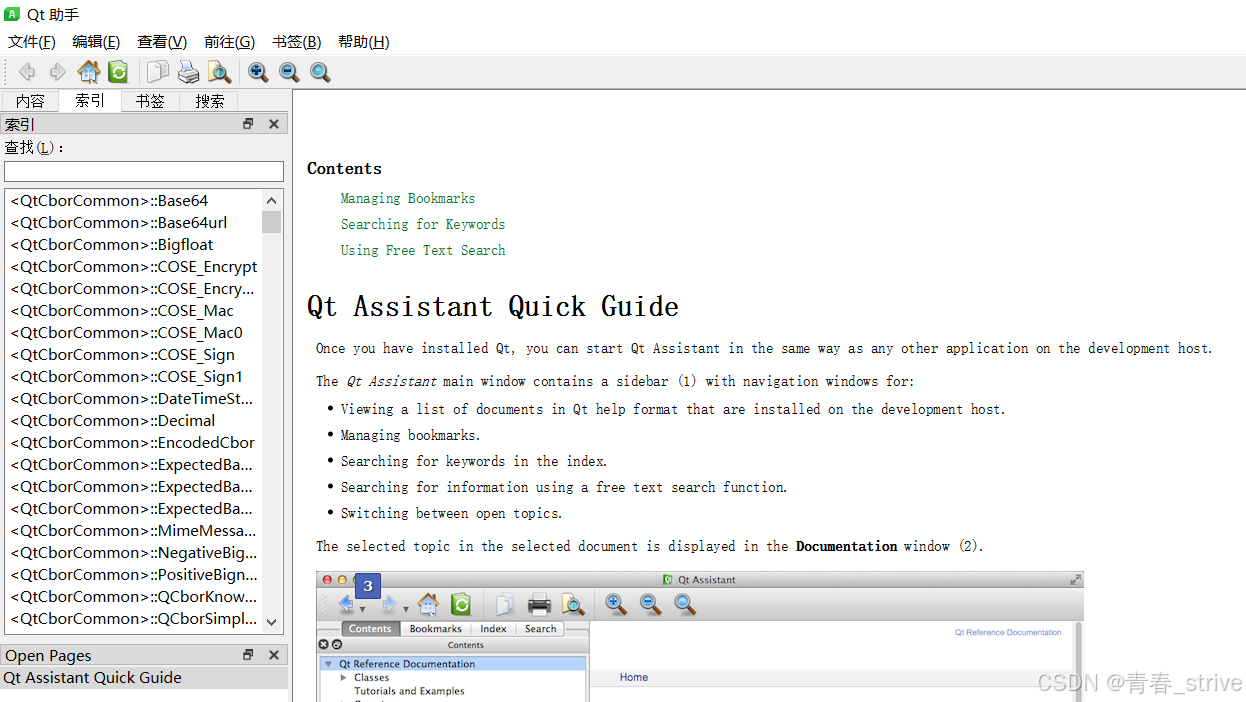Float the Open Pages panel via undock icon
The width and height of the screenshot is (1246, 702).
coord(248,655)
